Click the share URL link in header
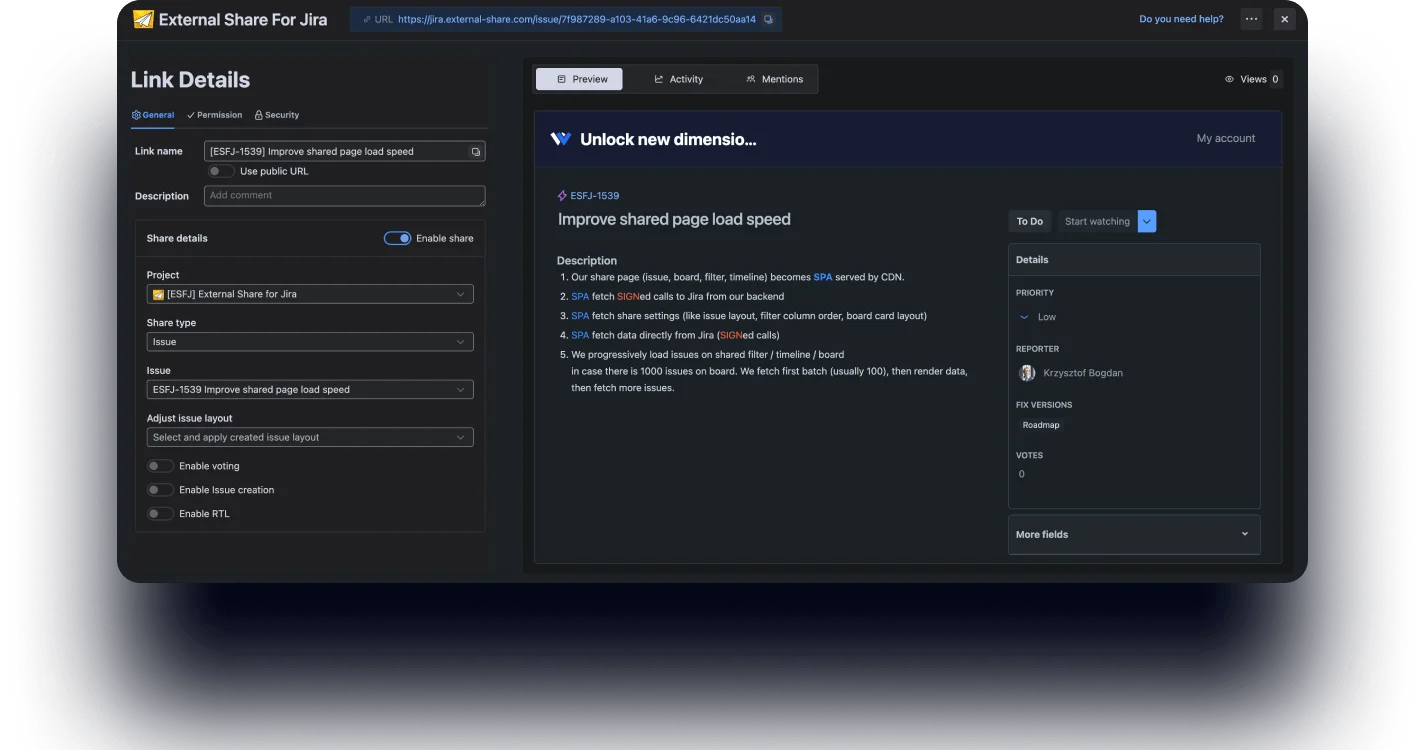 tap(577, 19)
